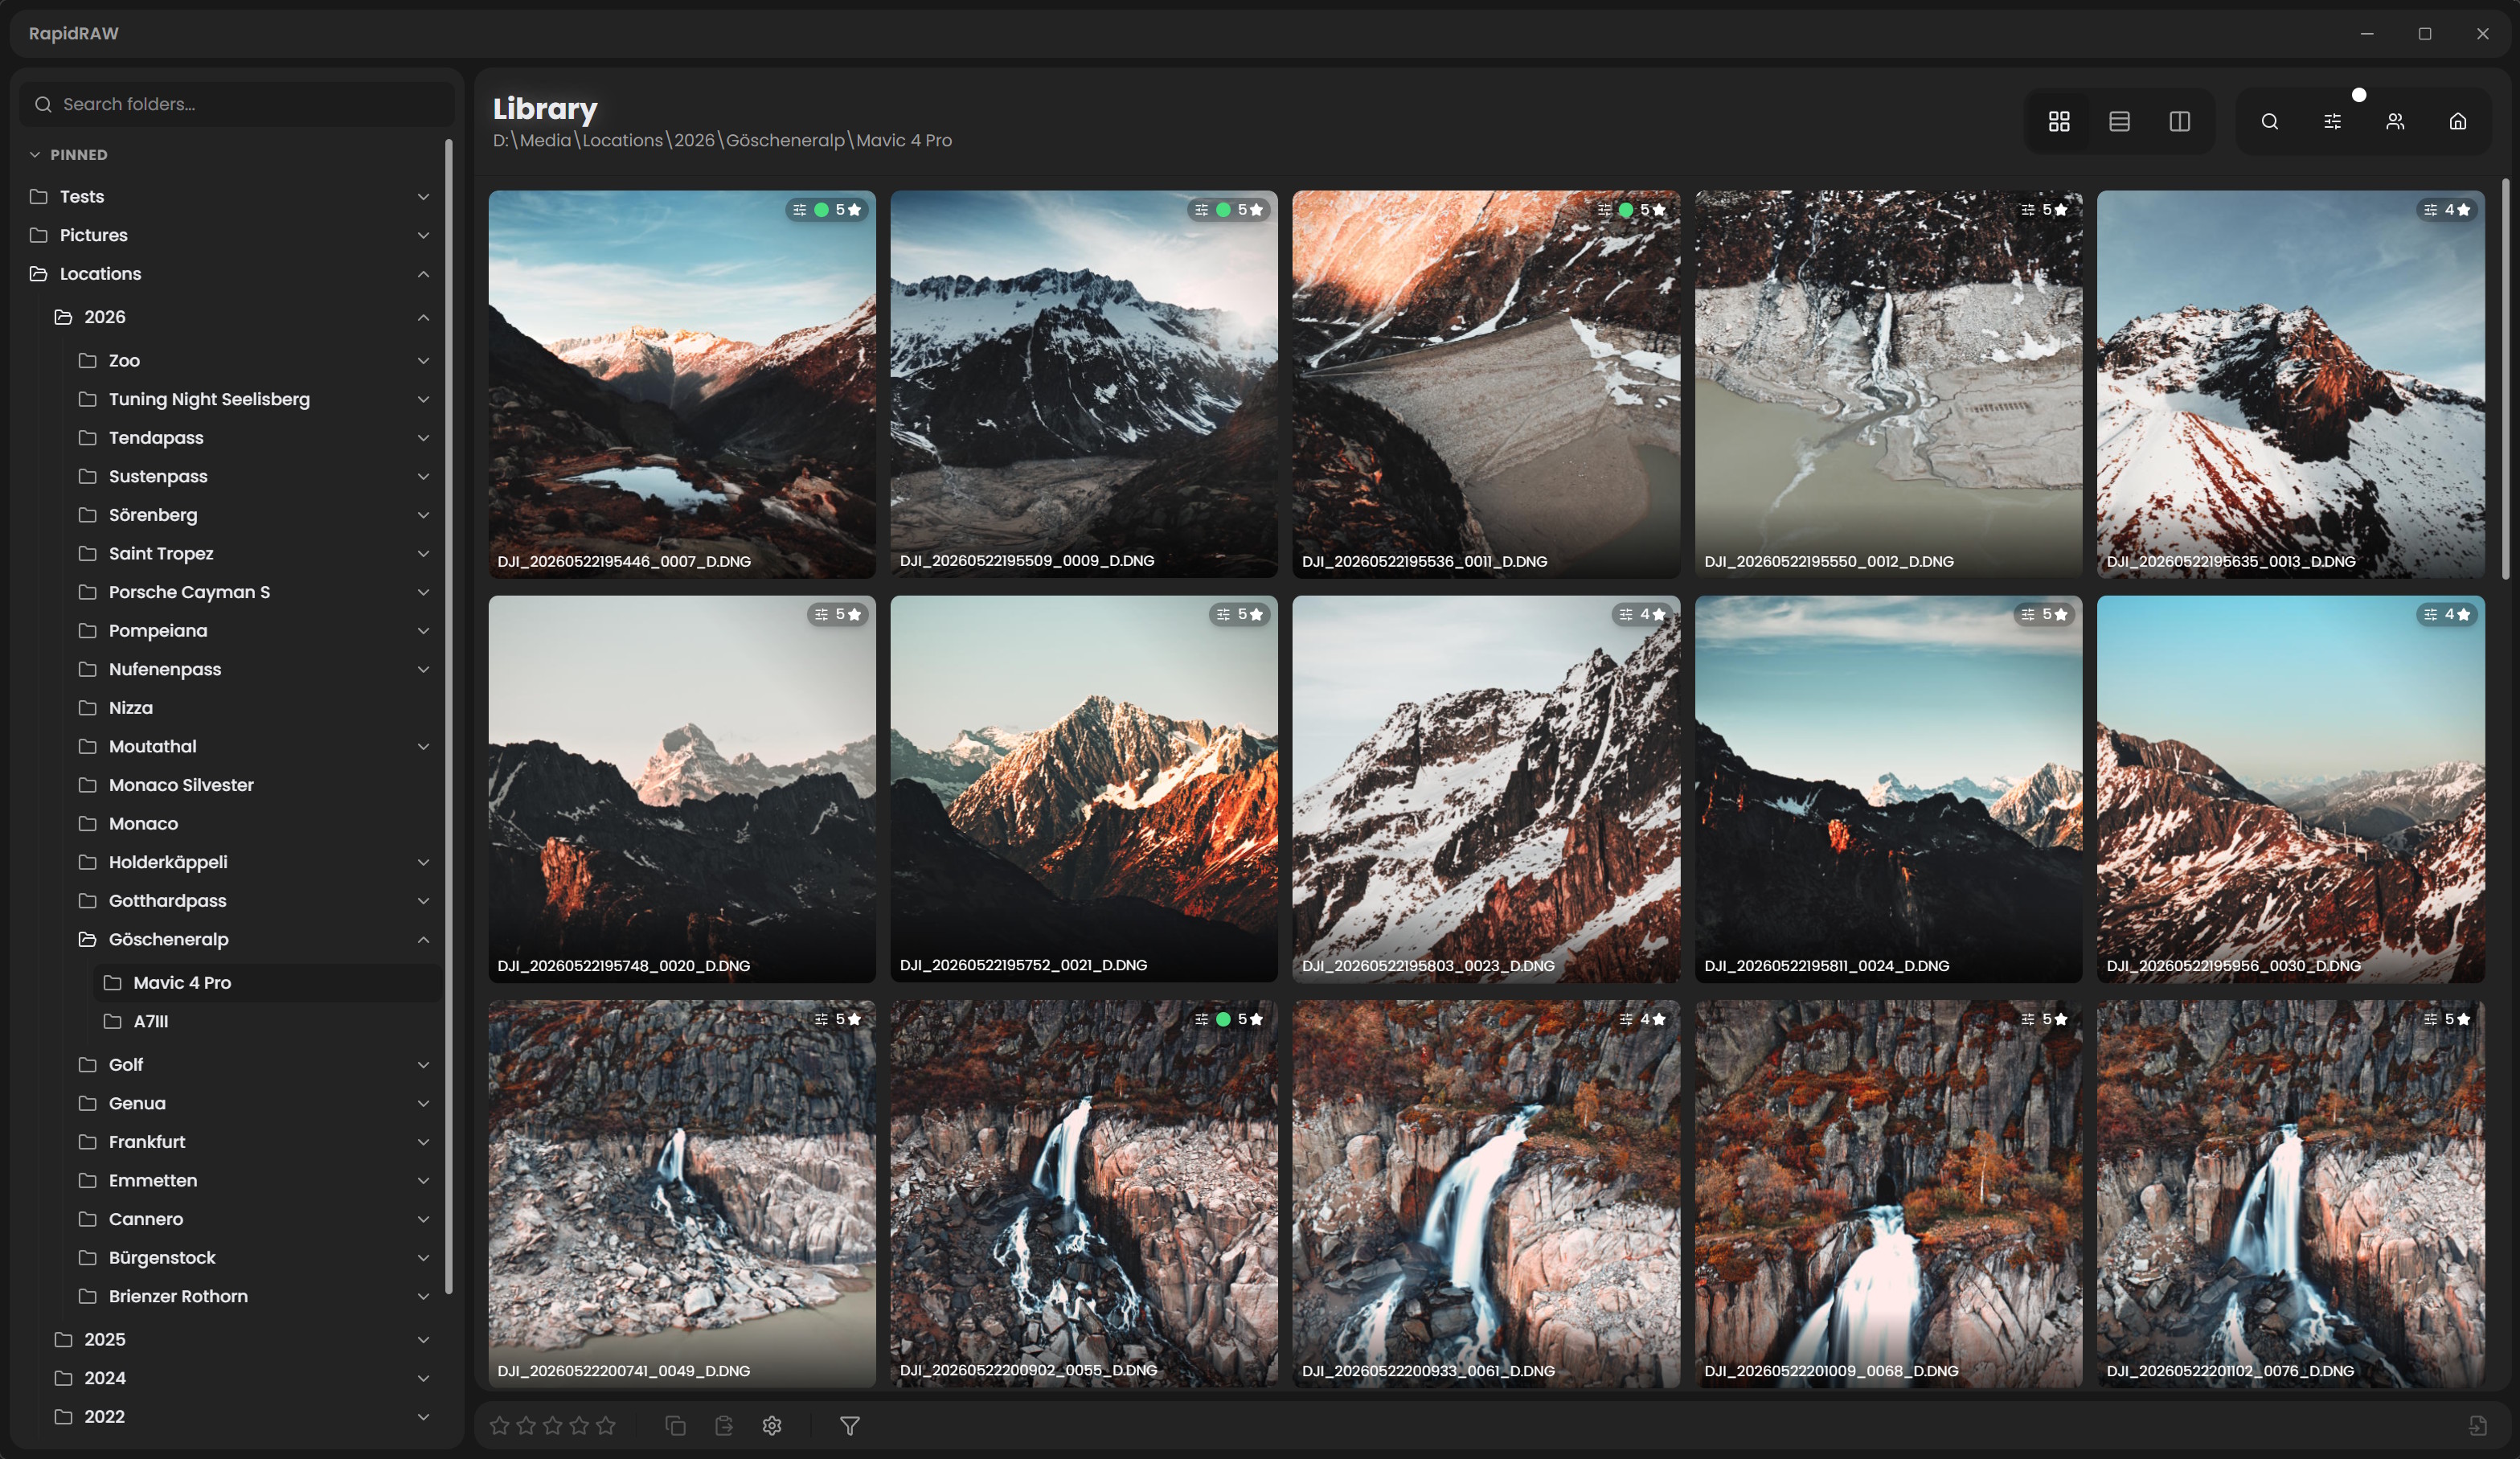Click the Sustenpass folder icon
The image size is (2520, 1459).
coord(88,476)
